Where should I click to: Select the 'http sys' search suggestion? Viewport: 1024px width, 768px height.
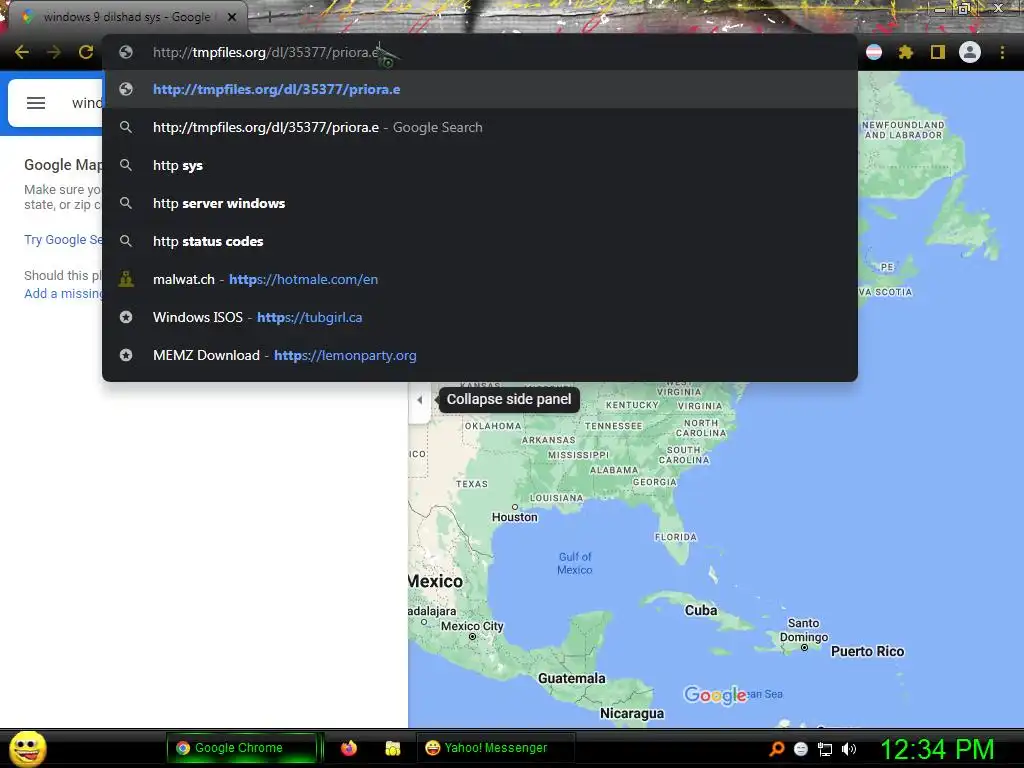480,165
